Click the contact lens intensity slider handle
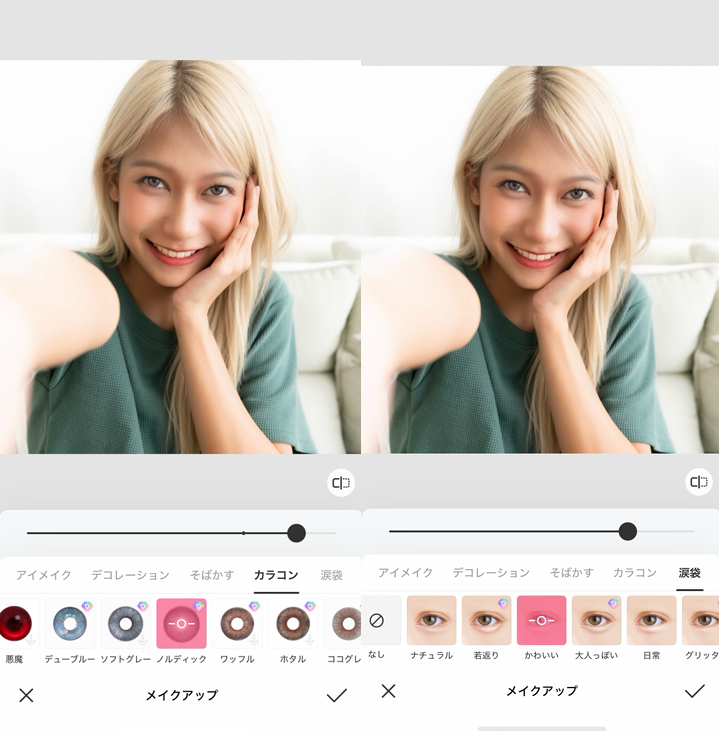This screenshot has width=719, height=731. pos(296,533)
